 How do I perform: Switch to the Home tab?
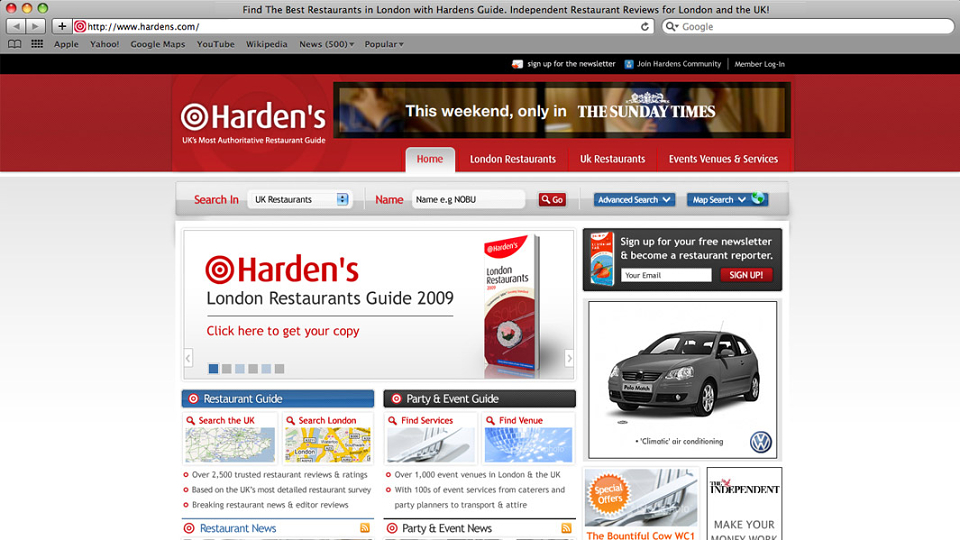tap(430, 159)
